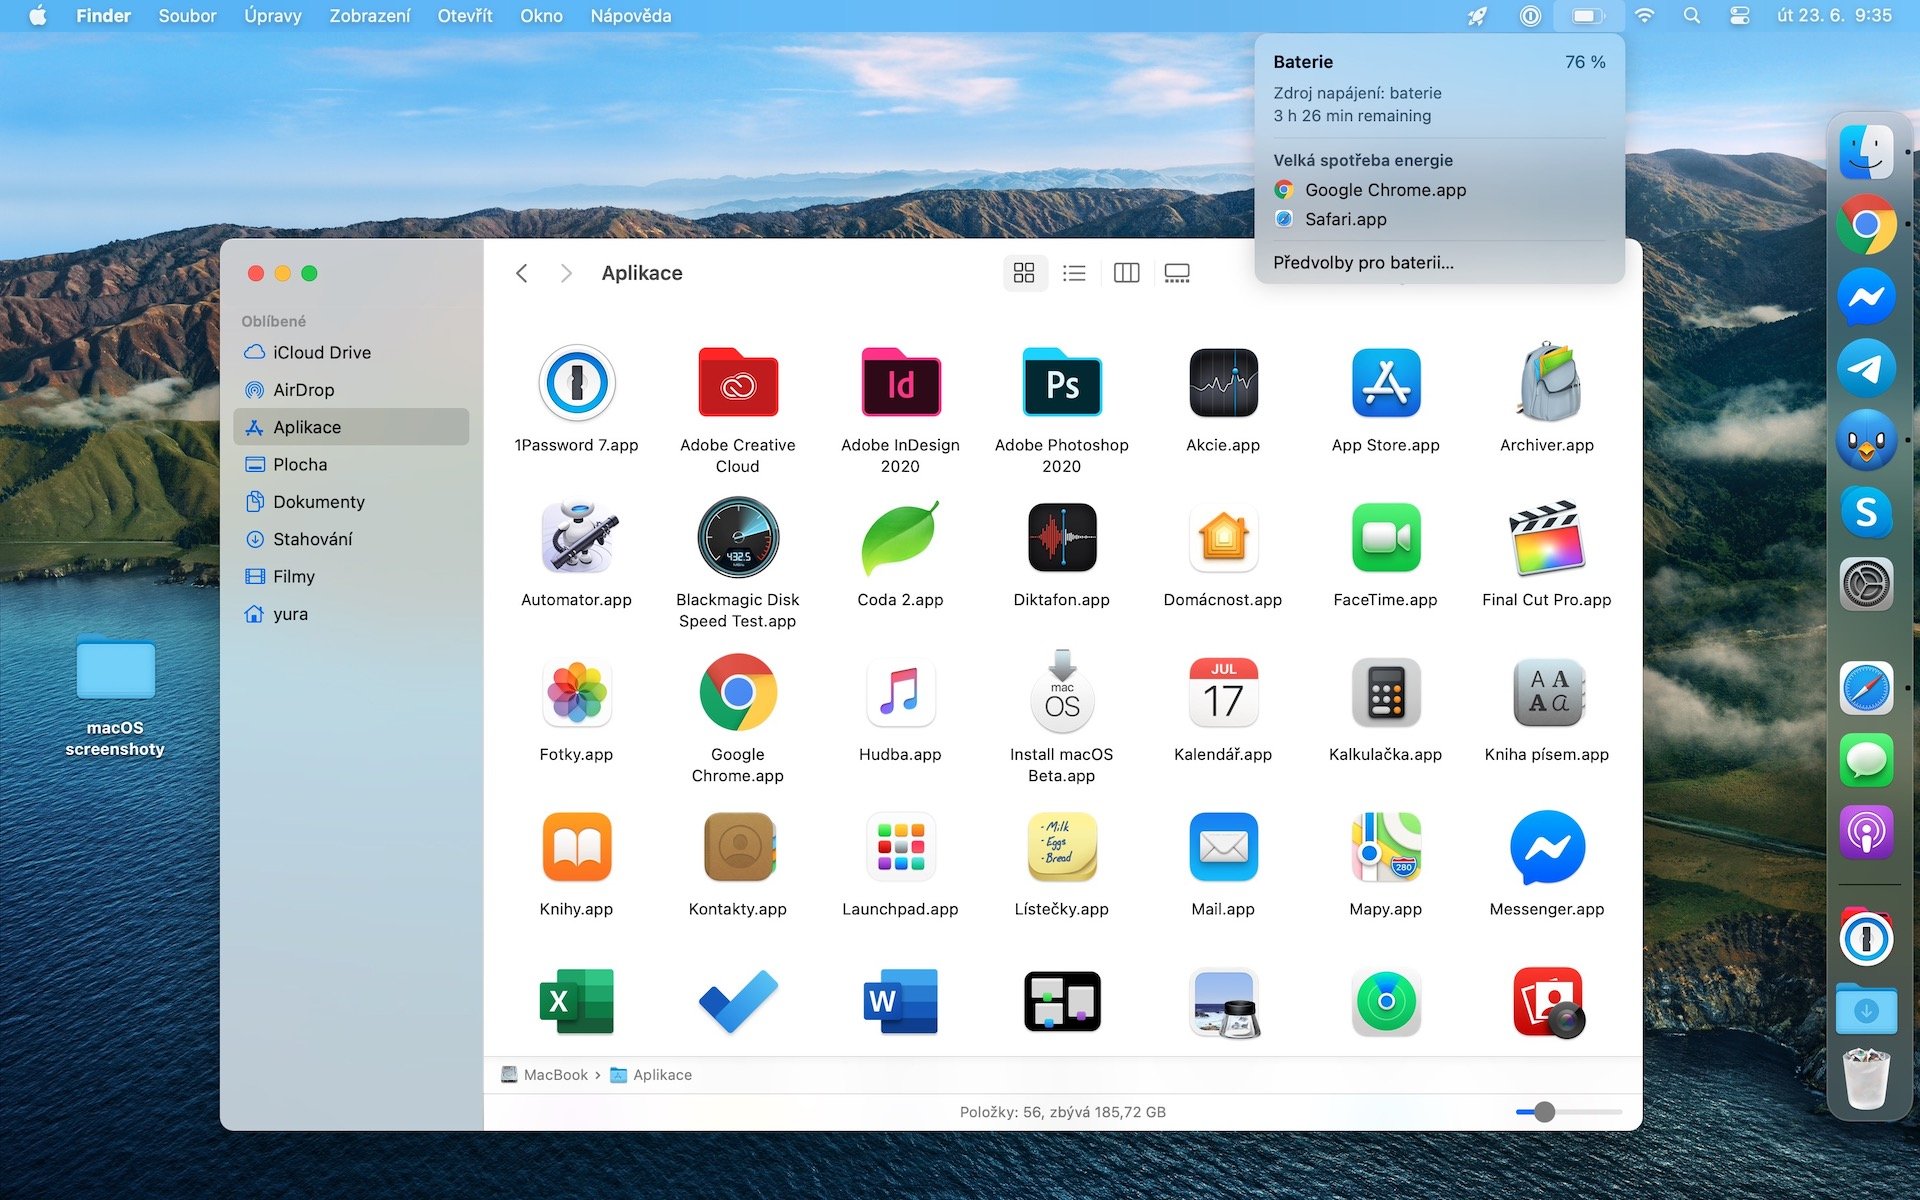Select Google Chrome.app in Finder window
The width and height of the screenshot is (1920, 1200).
pos(738,692)
